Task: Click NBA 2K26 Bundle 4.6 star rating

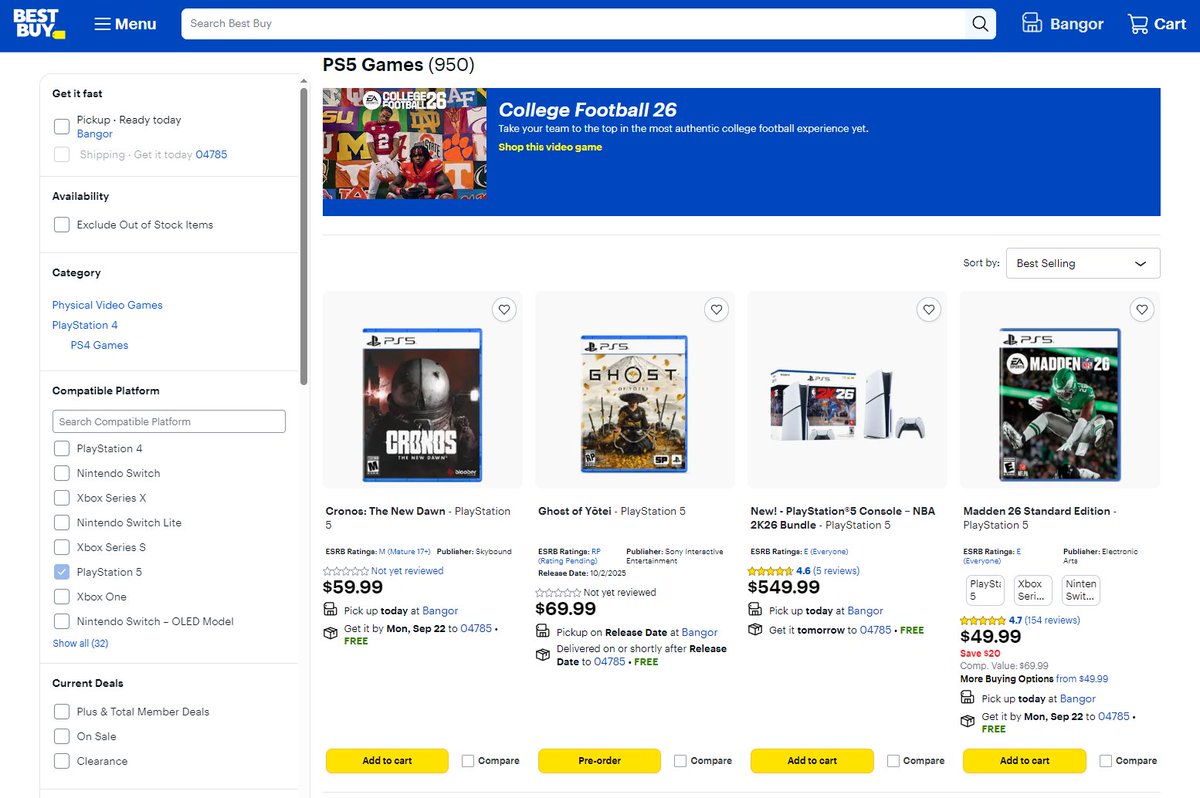Action: pyautogui.click(x=772, y=571)
